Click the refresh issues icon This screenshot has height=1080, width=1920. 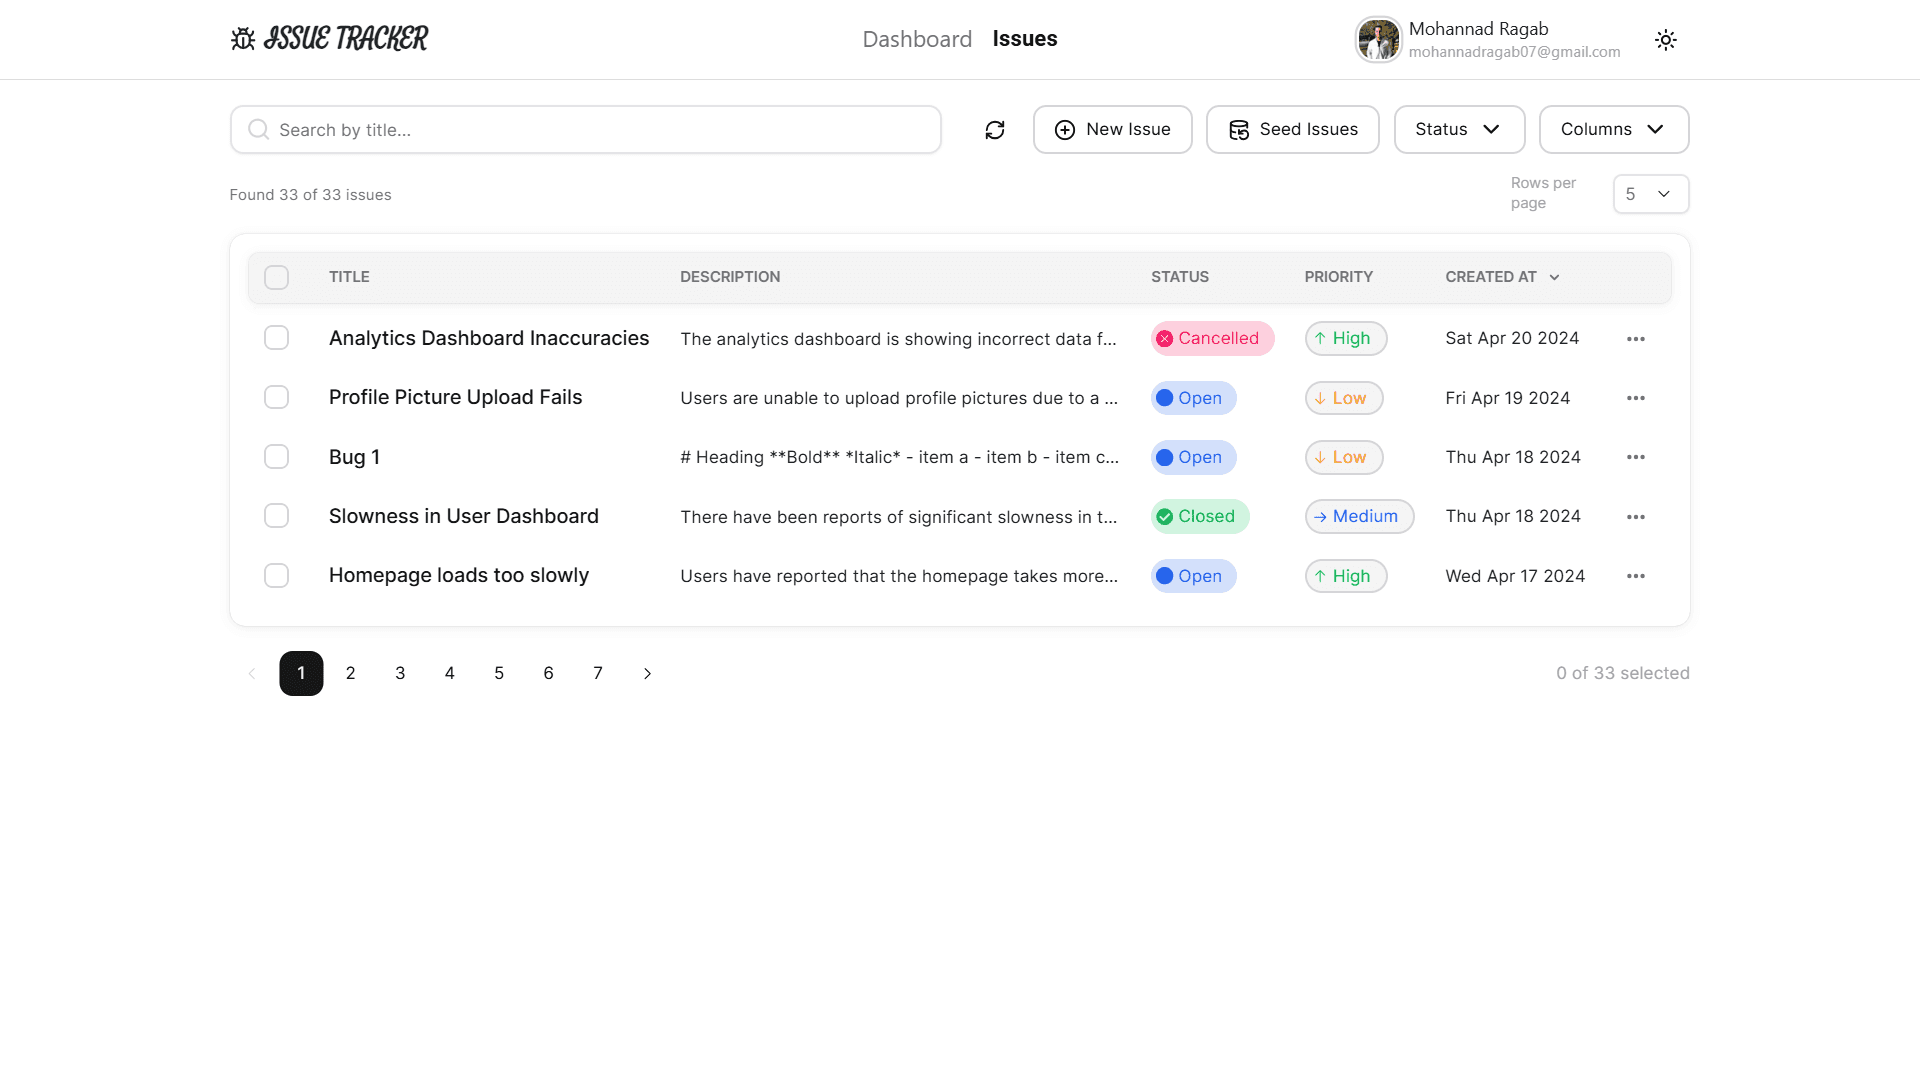(995, 130)
